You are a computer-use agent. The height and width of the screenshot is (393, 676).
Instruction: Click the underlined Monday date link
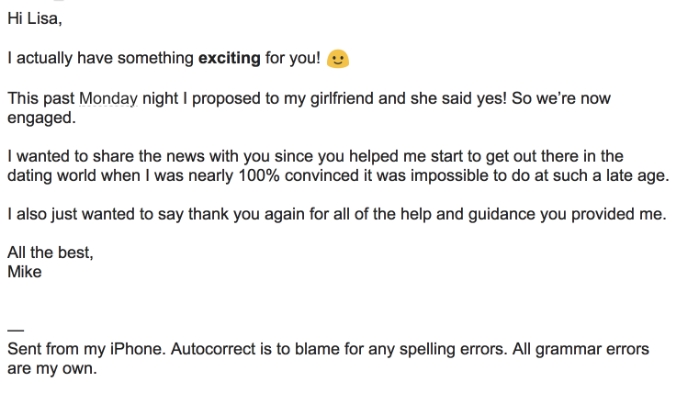coord(108,99)
